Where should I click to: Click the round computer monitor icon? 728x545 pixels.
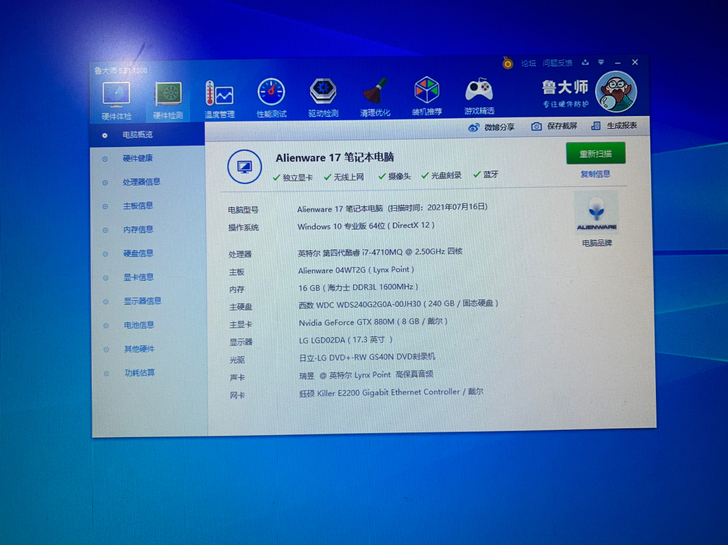(244, 167)
